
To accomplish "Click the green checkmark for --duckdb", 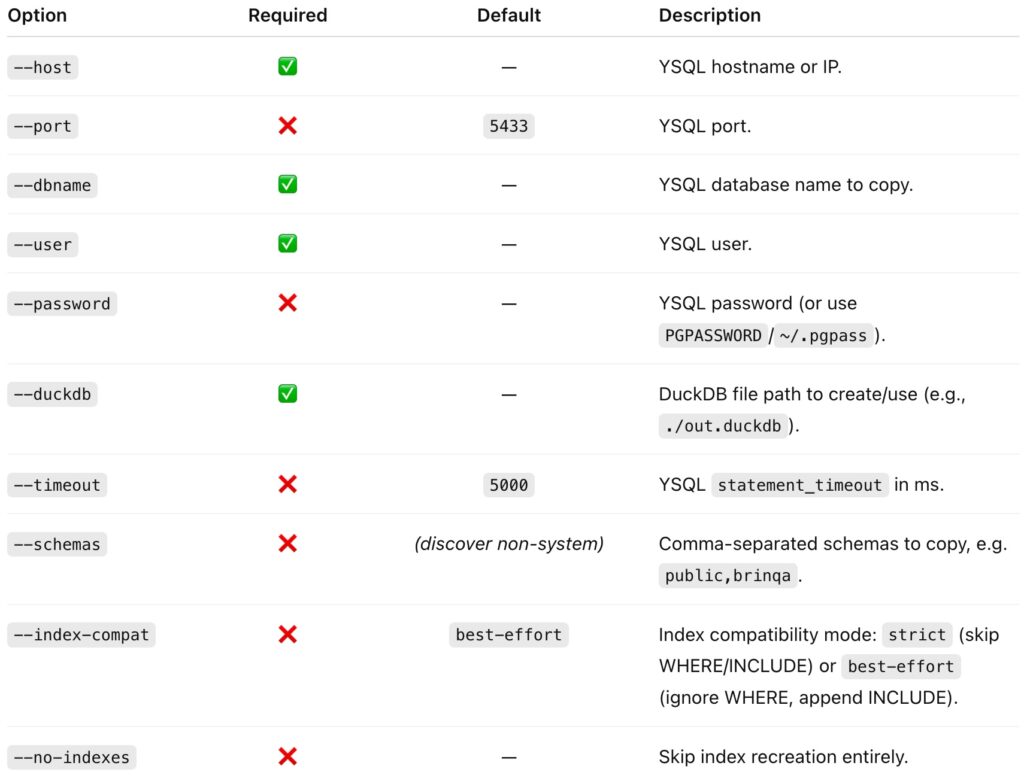I will click(x=287, y=394).
